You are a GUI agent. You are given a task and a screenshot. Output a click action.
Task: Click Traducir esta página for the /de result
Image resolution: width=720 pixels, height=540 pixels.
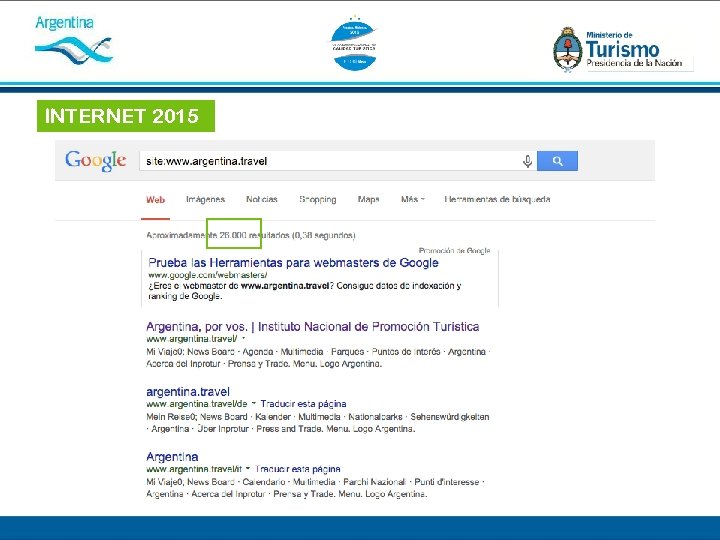click(x=304, y=404)
